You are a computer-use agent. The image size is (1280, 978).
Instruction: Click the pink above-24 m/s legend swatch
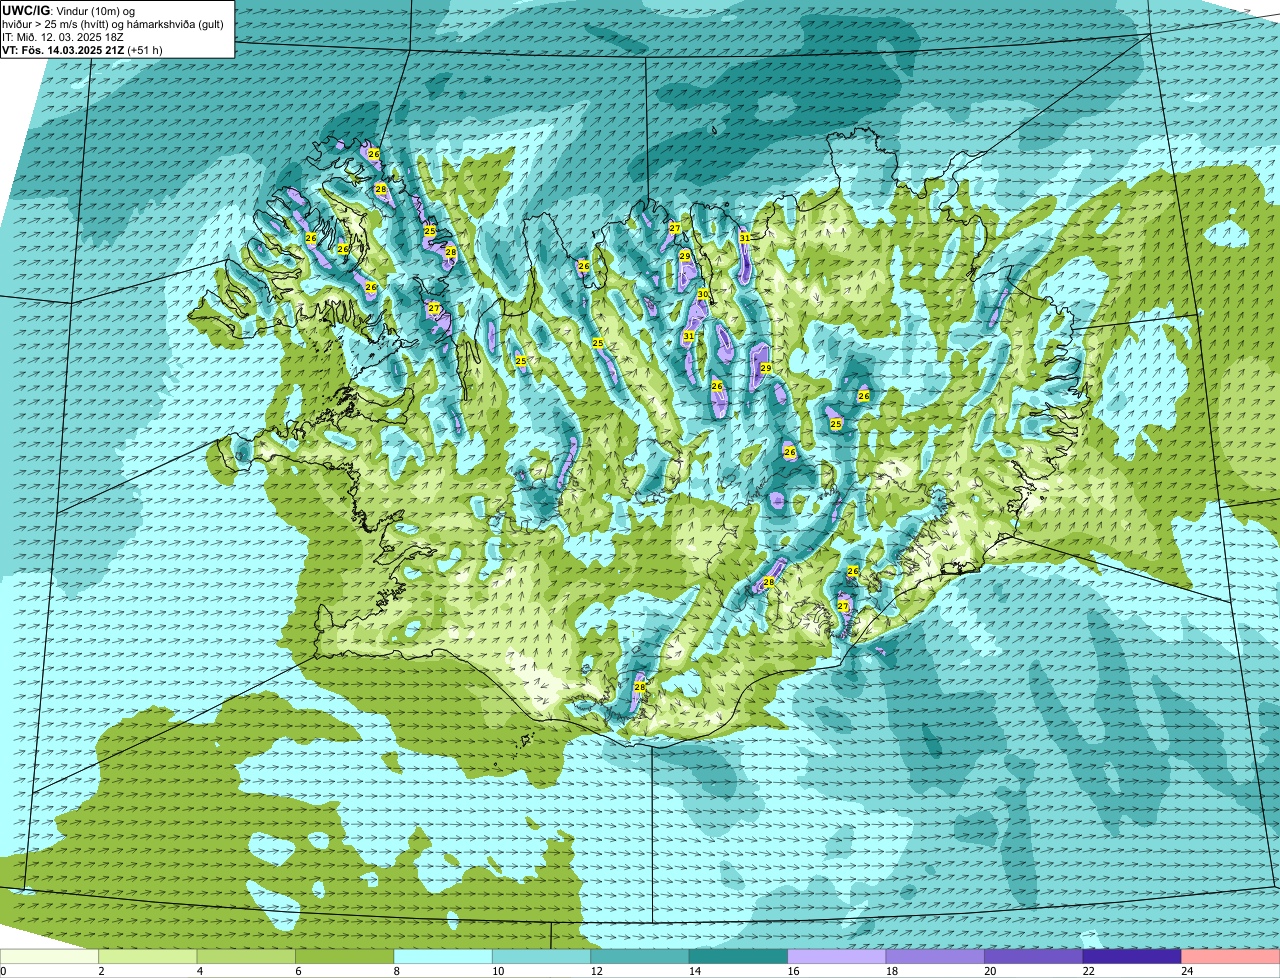pos(1231,957)
